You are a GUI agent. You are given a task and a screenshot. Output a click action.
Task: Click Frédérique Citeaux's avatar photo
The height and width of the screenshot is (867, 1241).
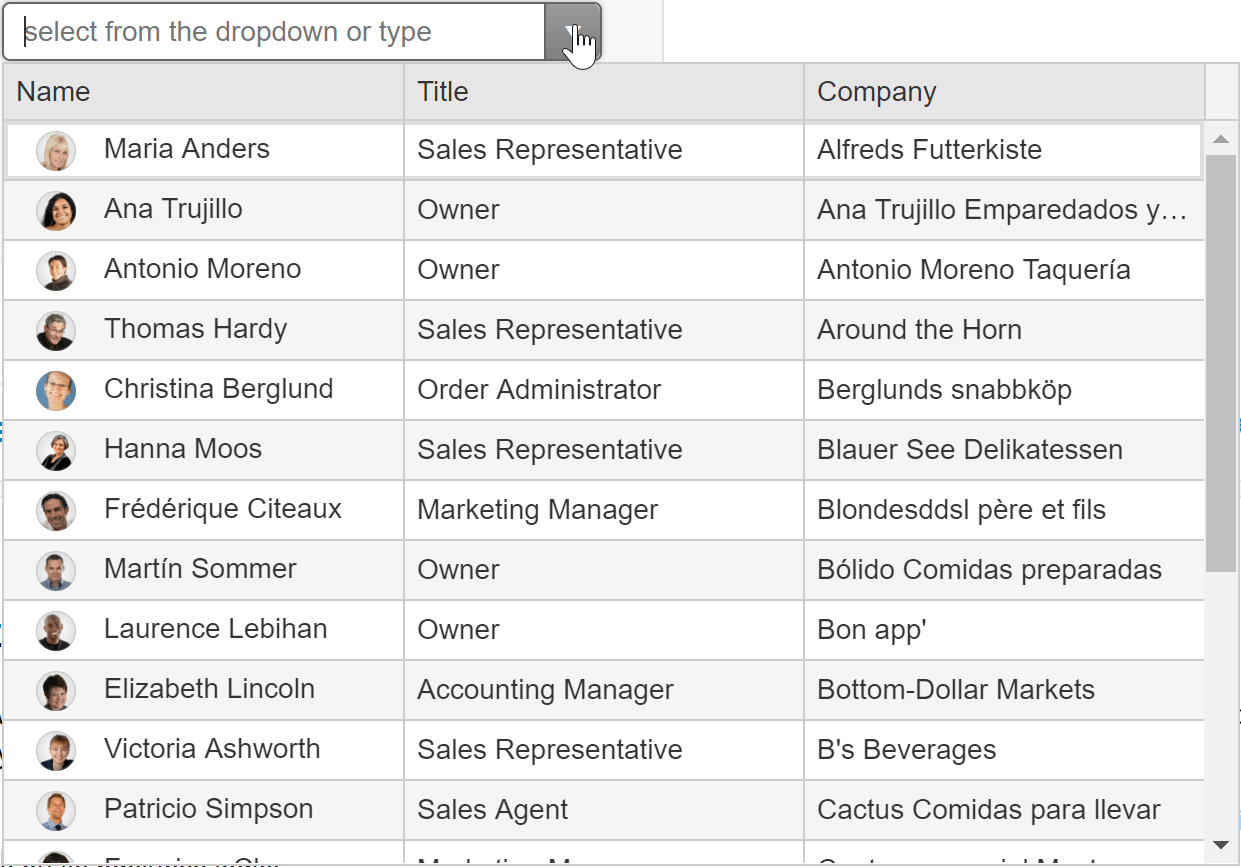[56, 511]
